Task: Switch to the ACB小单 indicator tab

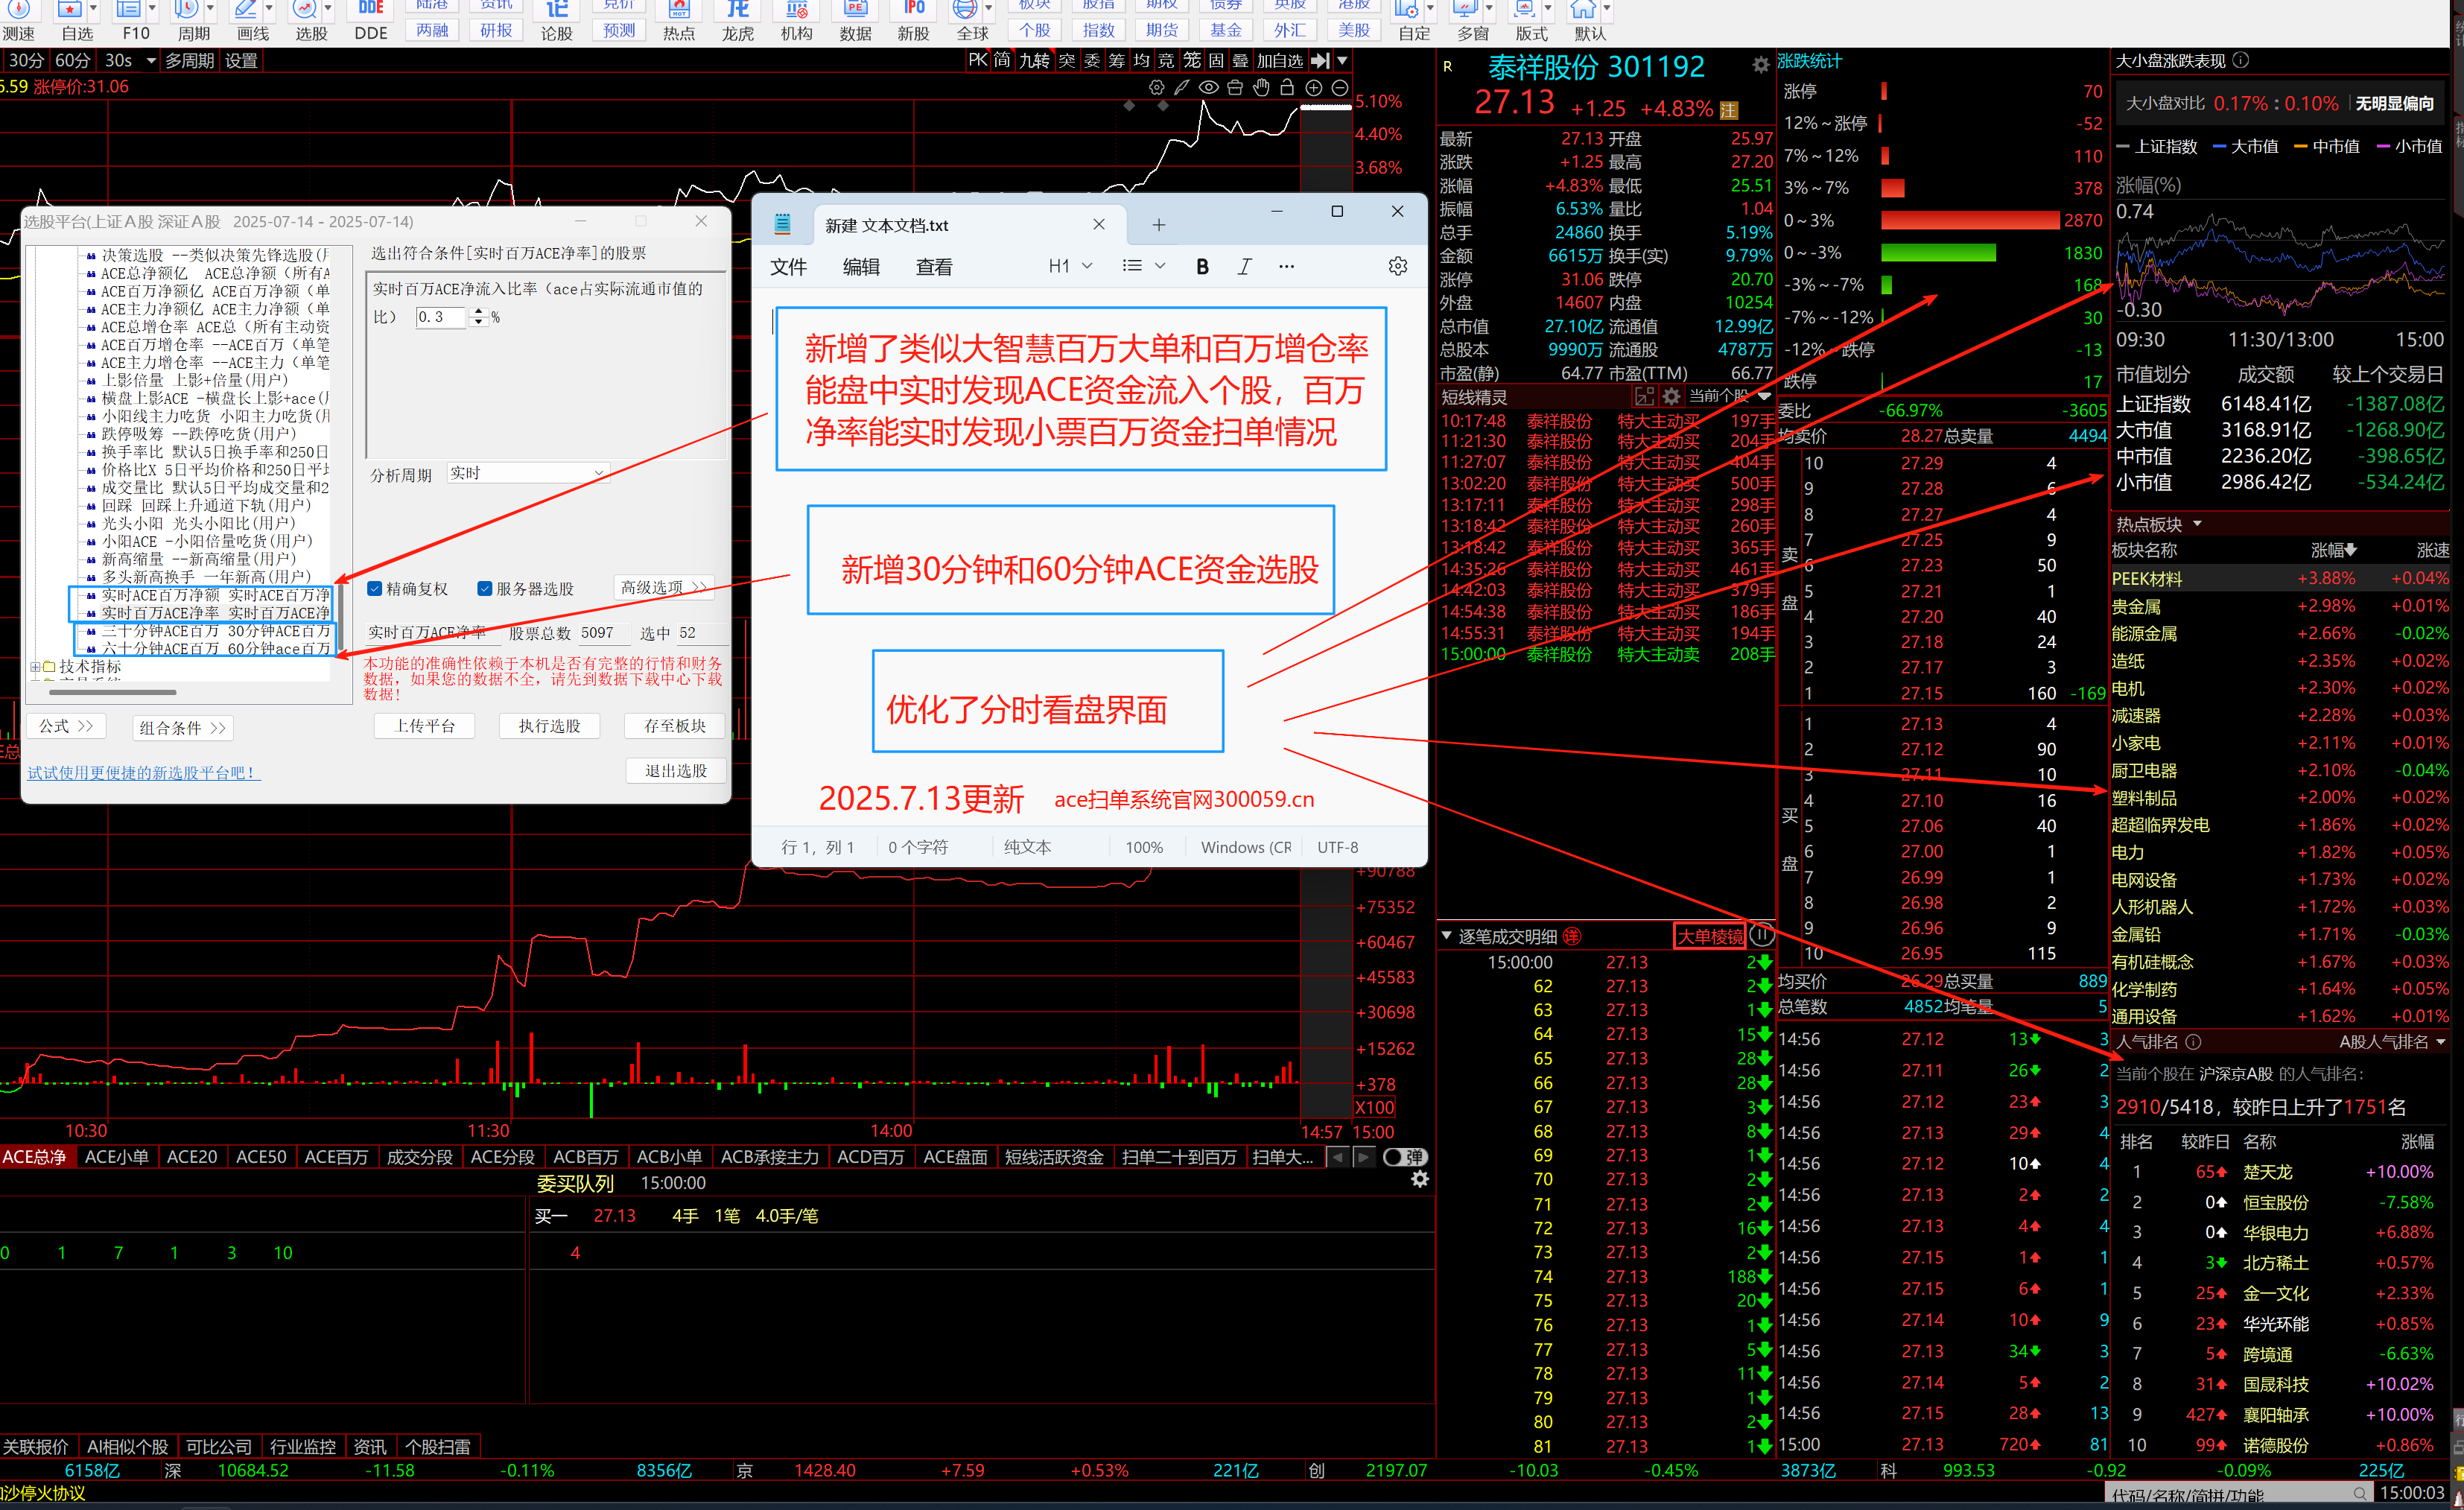Action: [x=669, y=1157]
